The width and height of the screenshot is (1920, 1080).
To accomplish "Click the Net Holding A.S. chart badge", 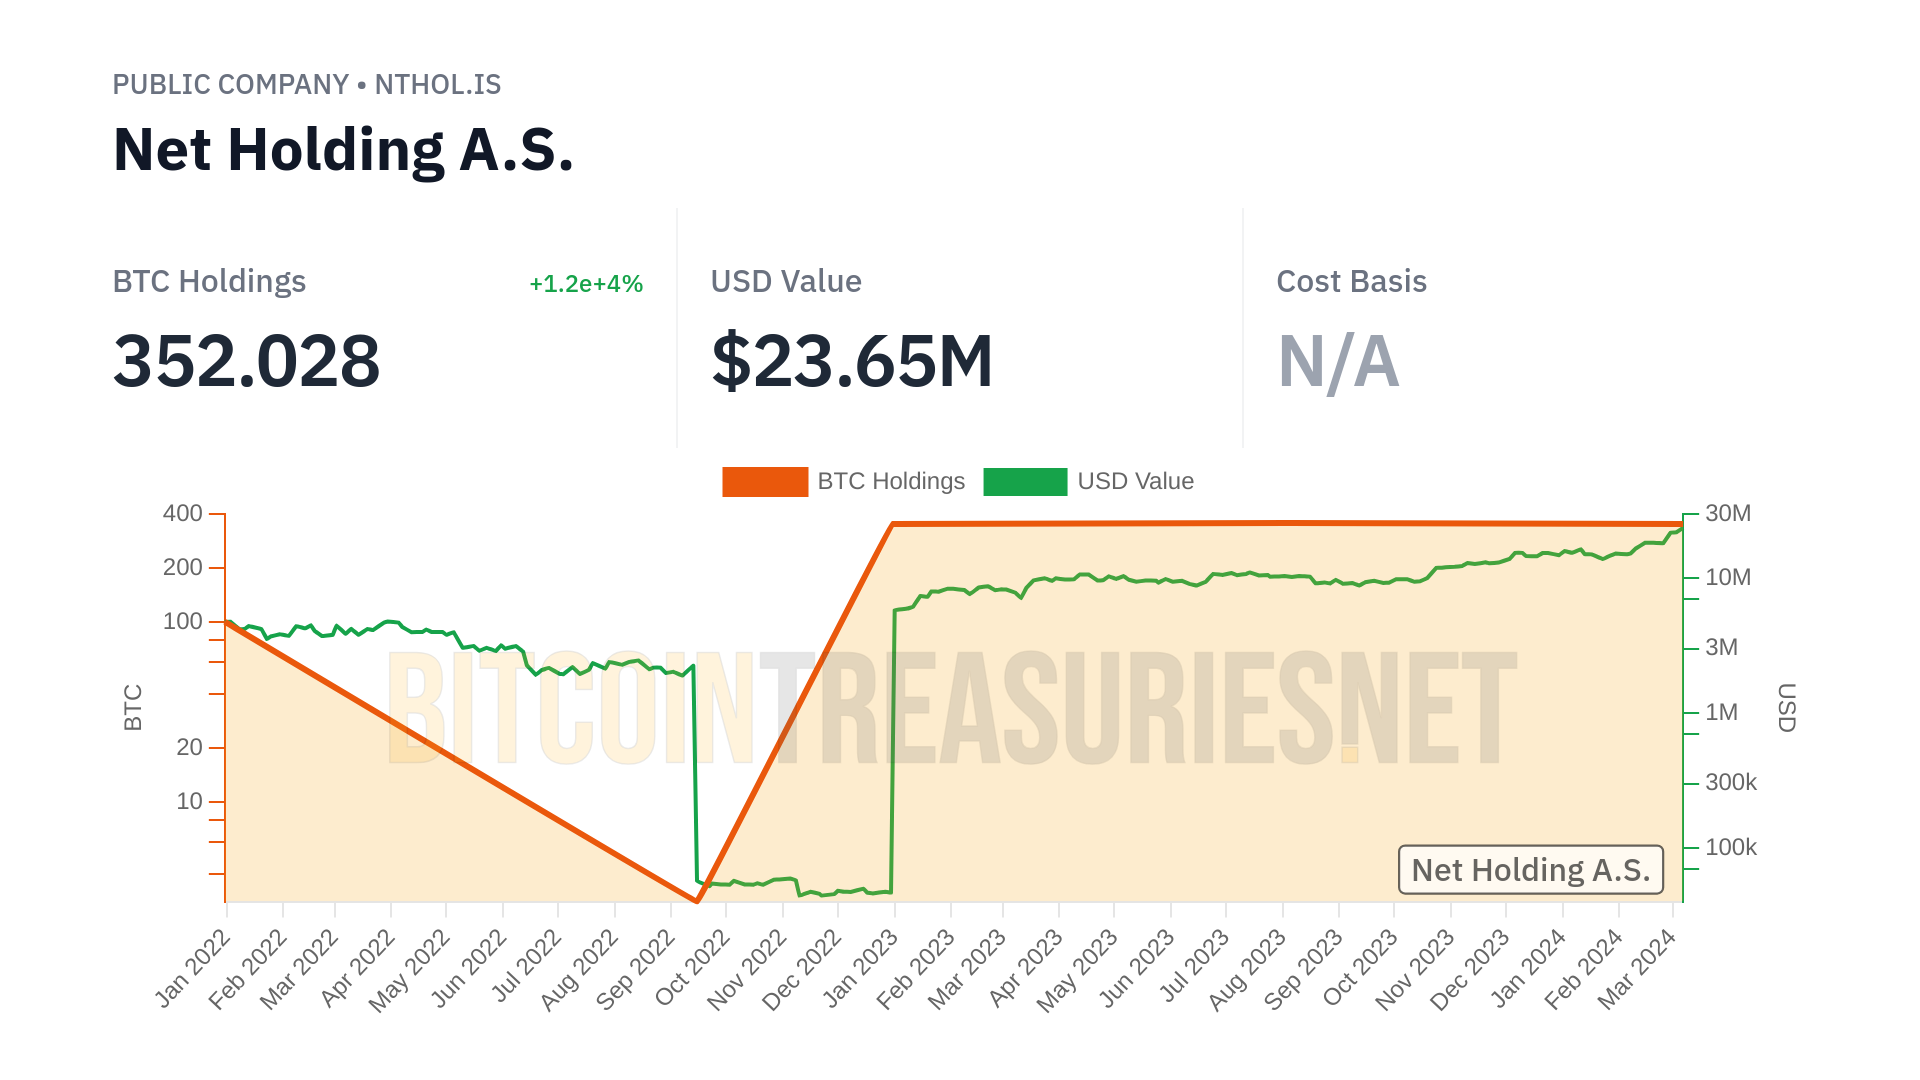I will (x=1530, y=870).
